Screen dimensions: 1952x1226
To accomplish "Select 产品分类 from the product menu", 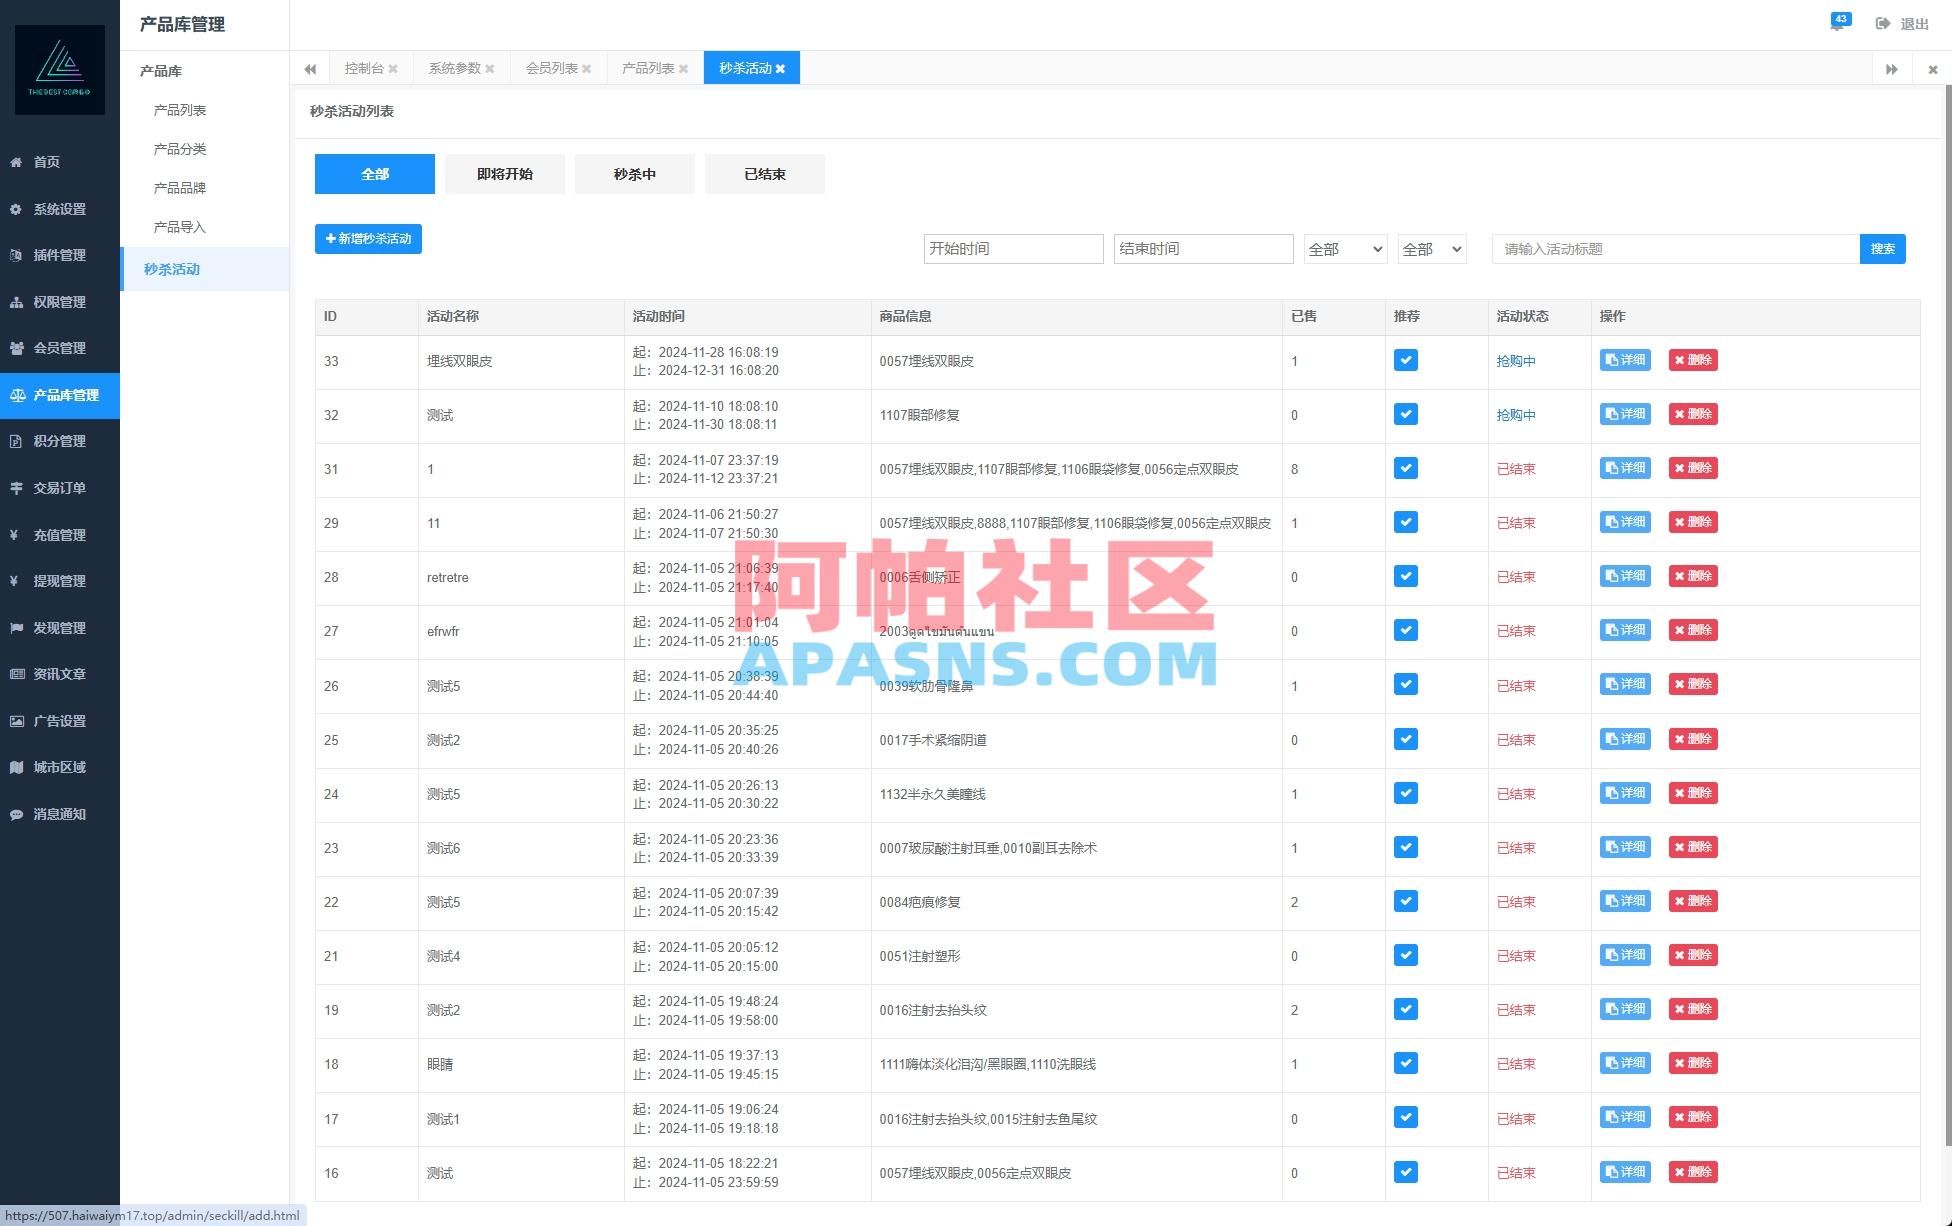I will 179,148.
